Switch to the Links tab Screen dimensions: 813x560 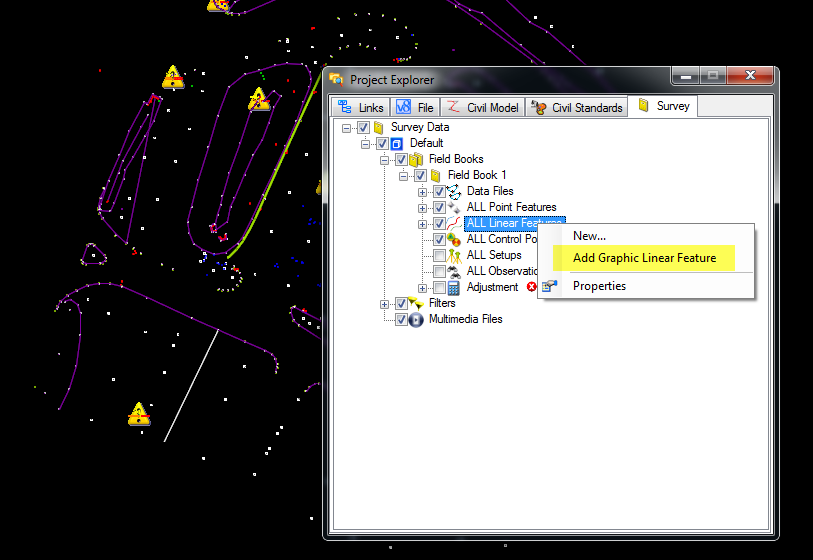(360, 107)
